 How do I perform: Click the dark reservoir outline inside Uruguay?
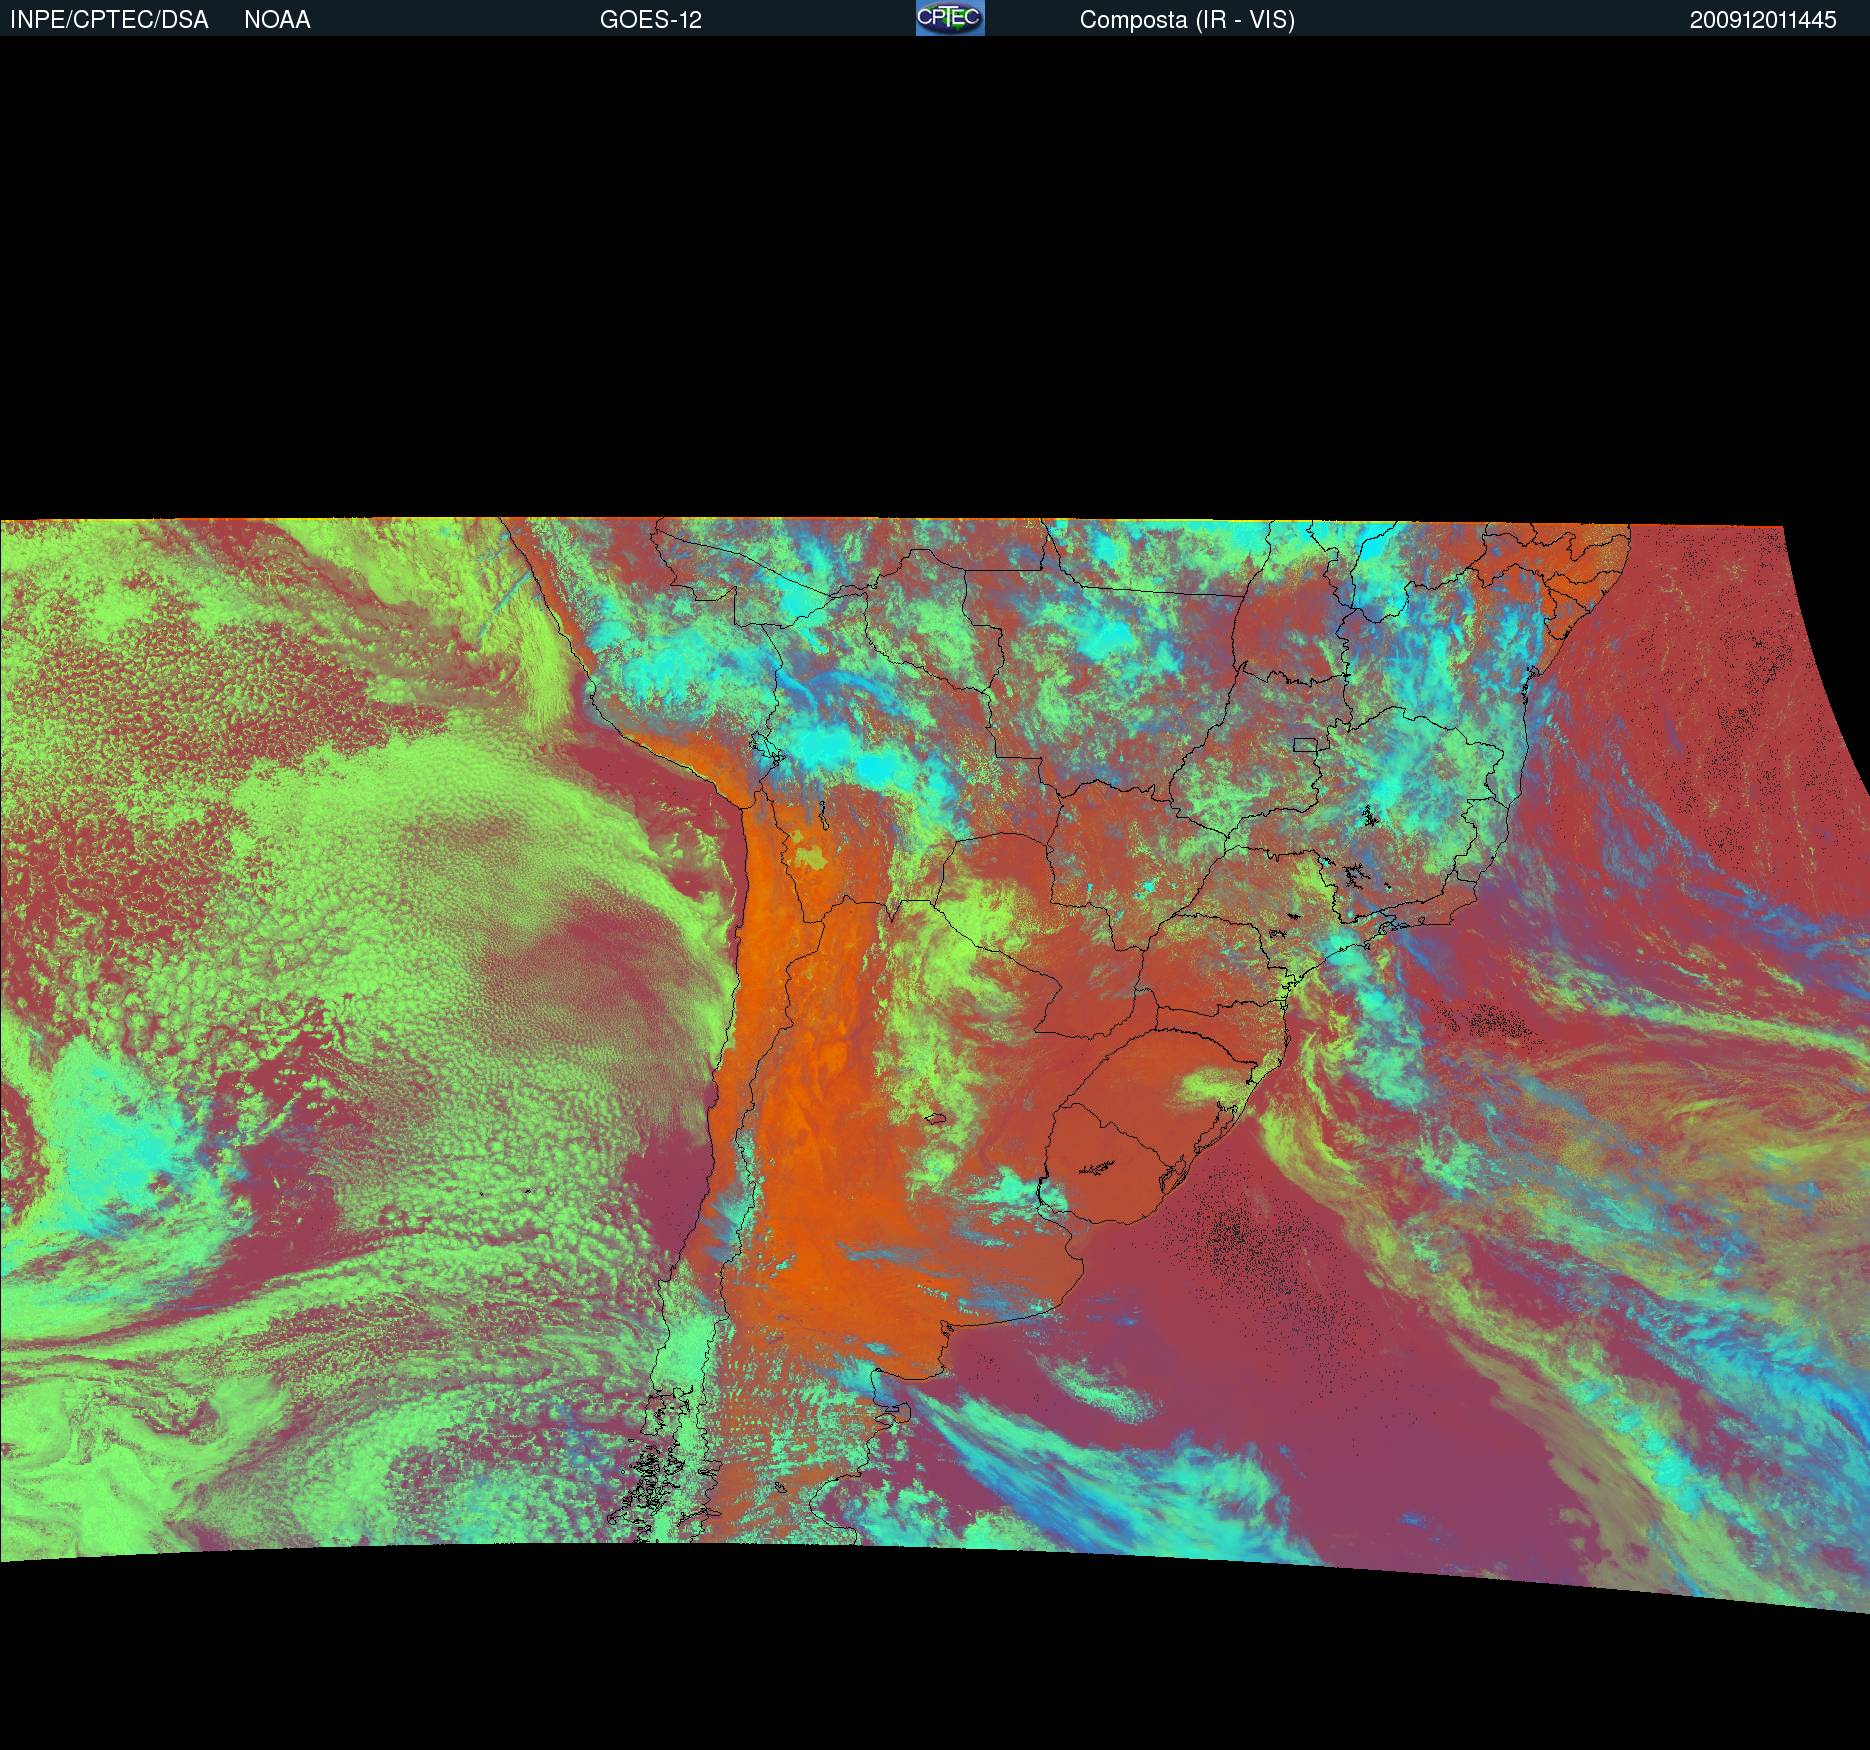point(1097,1166)
